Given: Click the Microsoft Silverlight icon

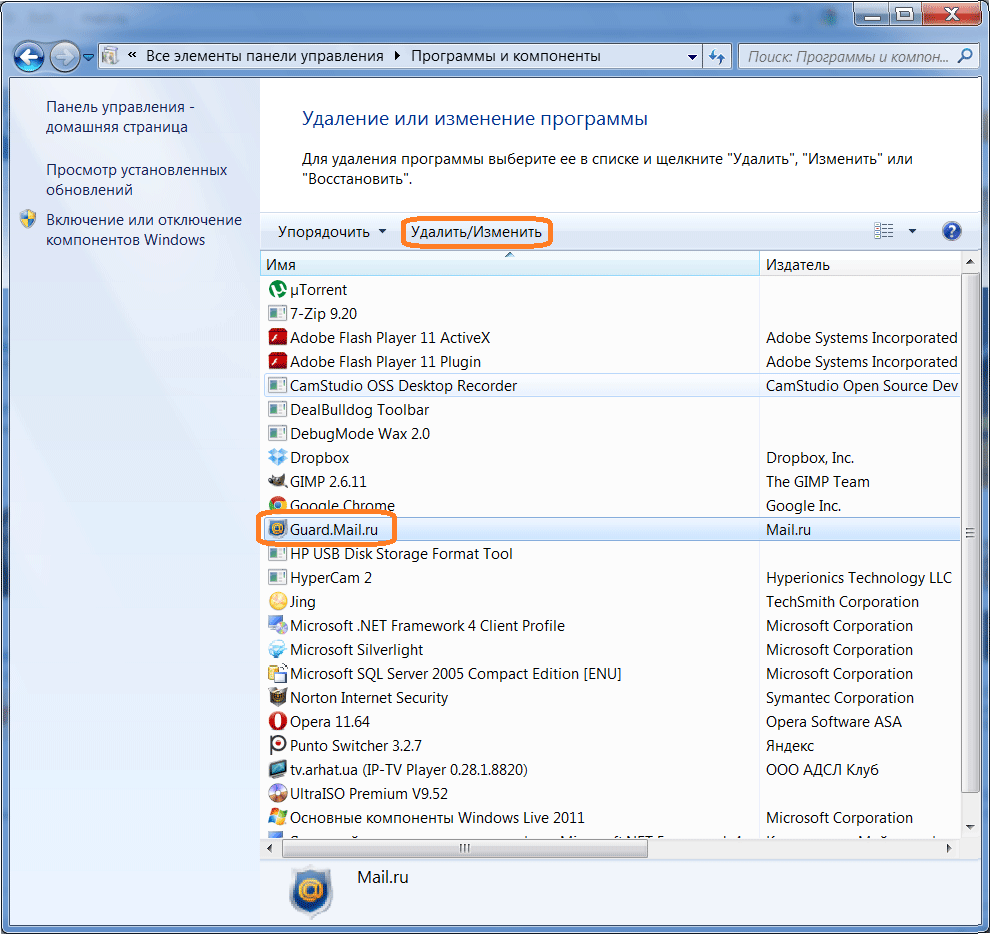Looking at the screenshot, I should [x=277, y=649].
